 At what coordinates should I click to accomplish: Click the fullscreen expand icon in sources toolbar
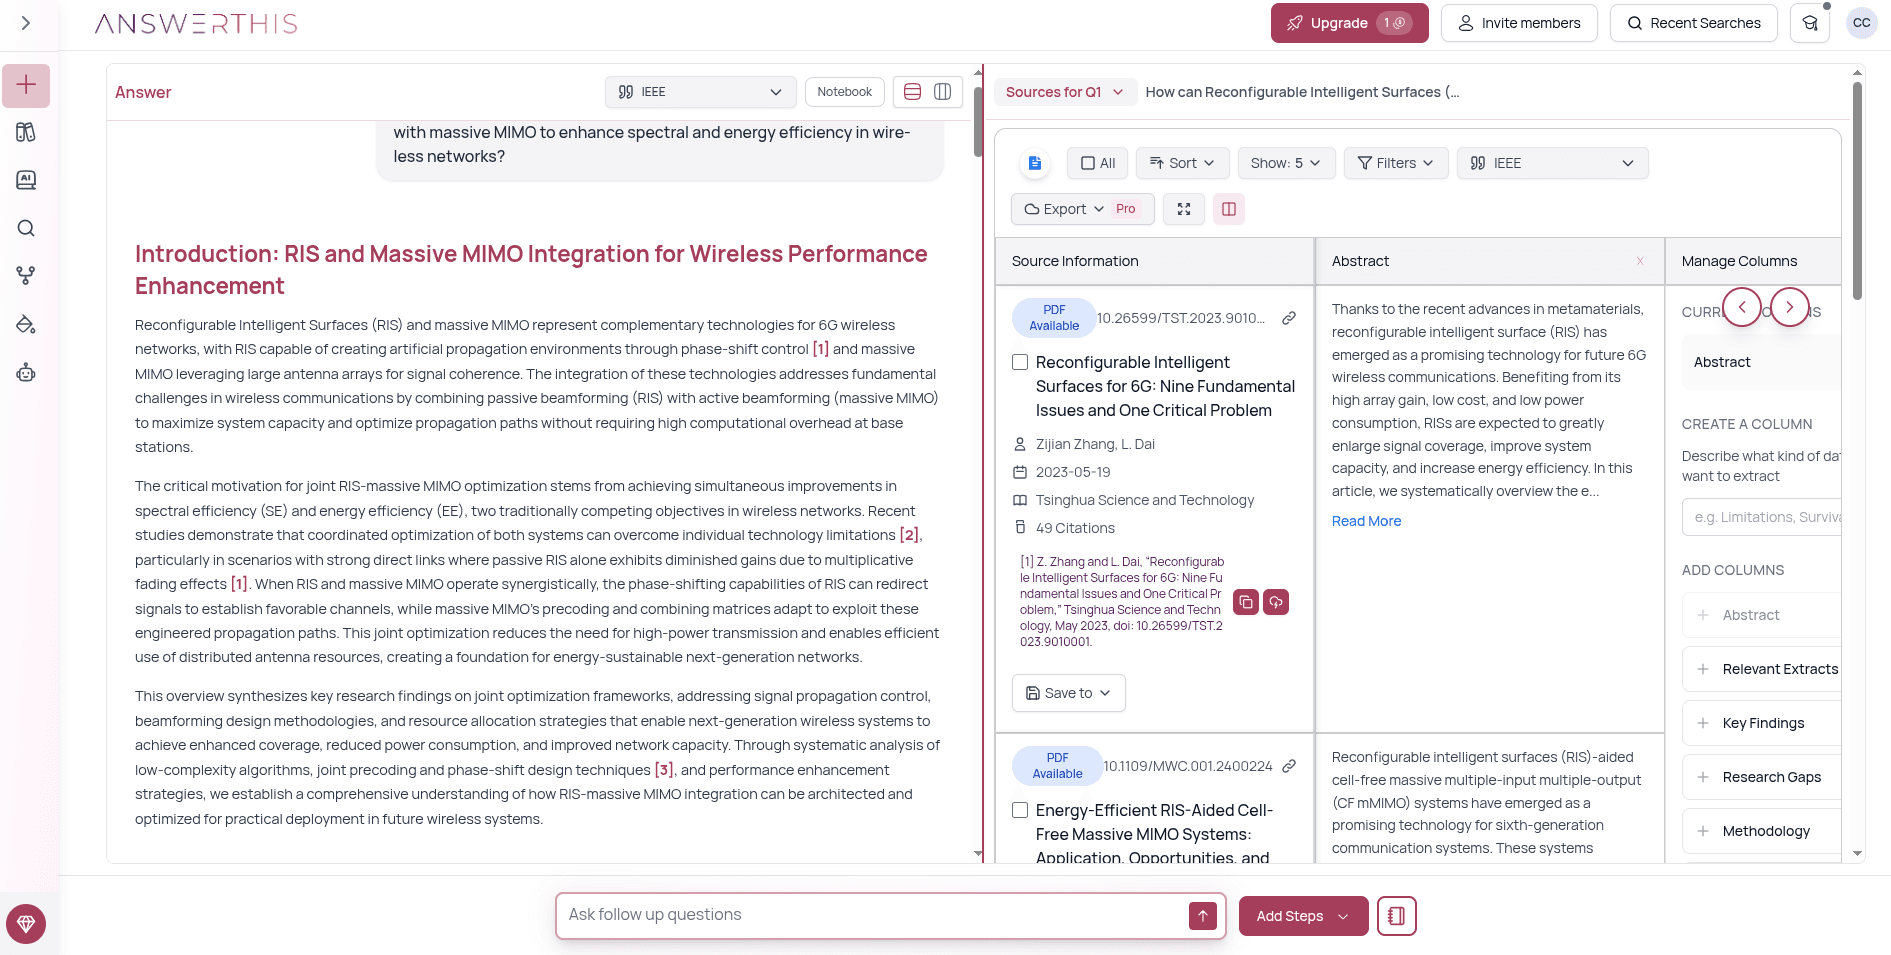(1184, 209)
